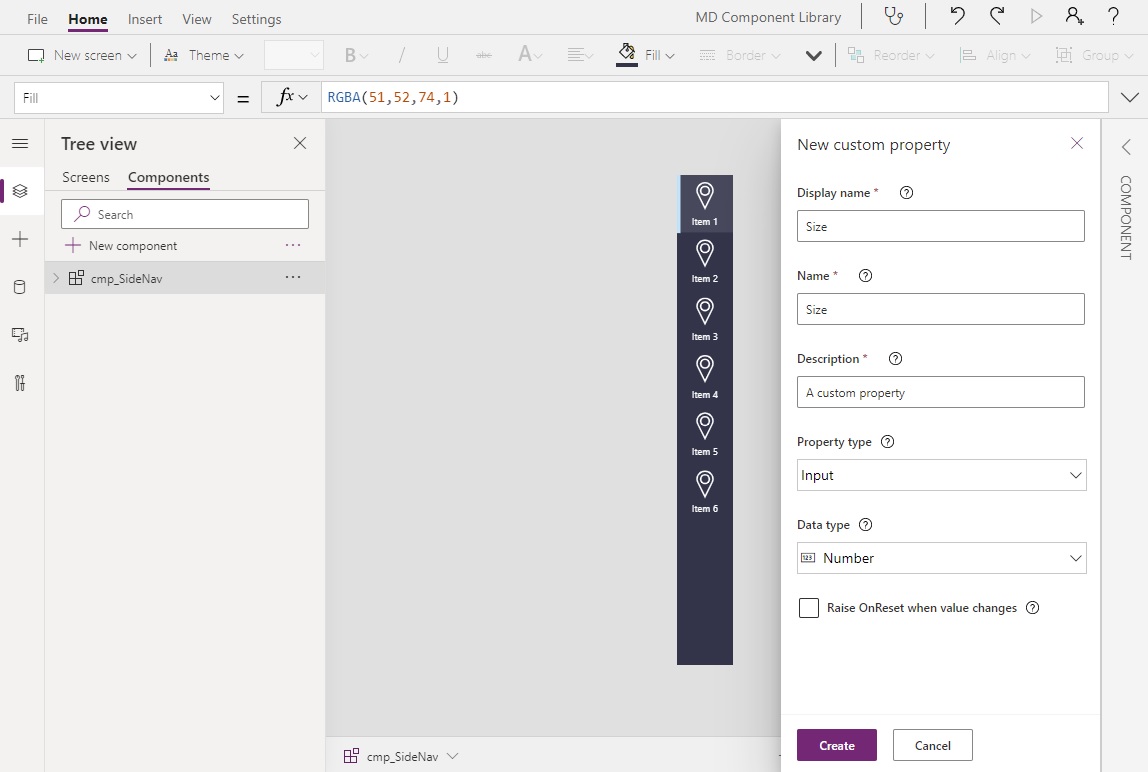The height and width of the screenshot is (772, 1148).
Task: Click the Create button
Action: [x=836, y=745]
